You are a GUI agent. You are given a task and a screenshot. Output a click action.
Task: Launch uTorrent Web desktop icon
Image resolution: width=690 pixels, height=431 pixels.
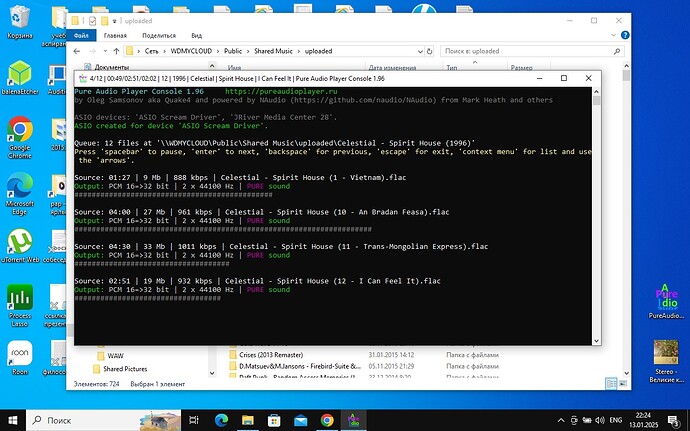(x=20, y=245)
